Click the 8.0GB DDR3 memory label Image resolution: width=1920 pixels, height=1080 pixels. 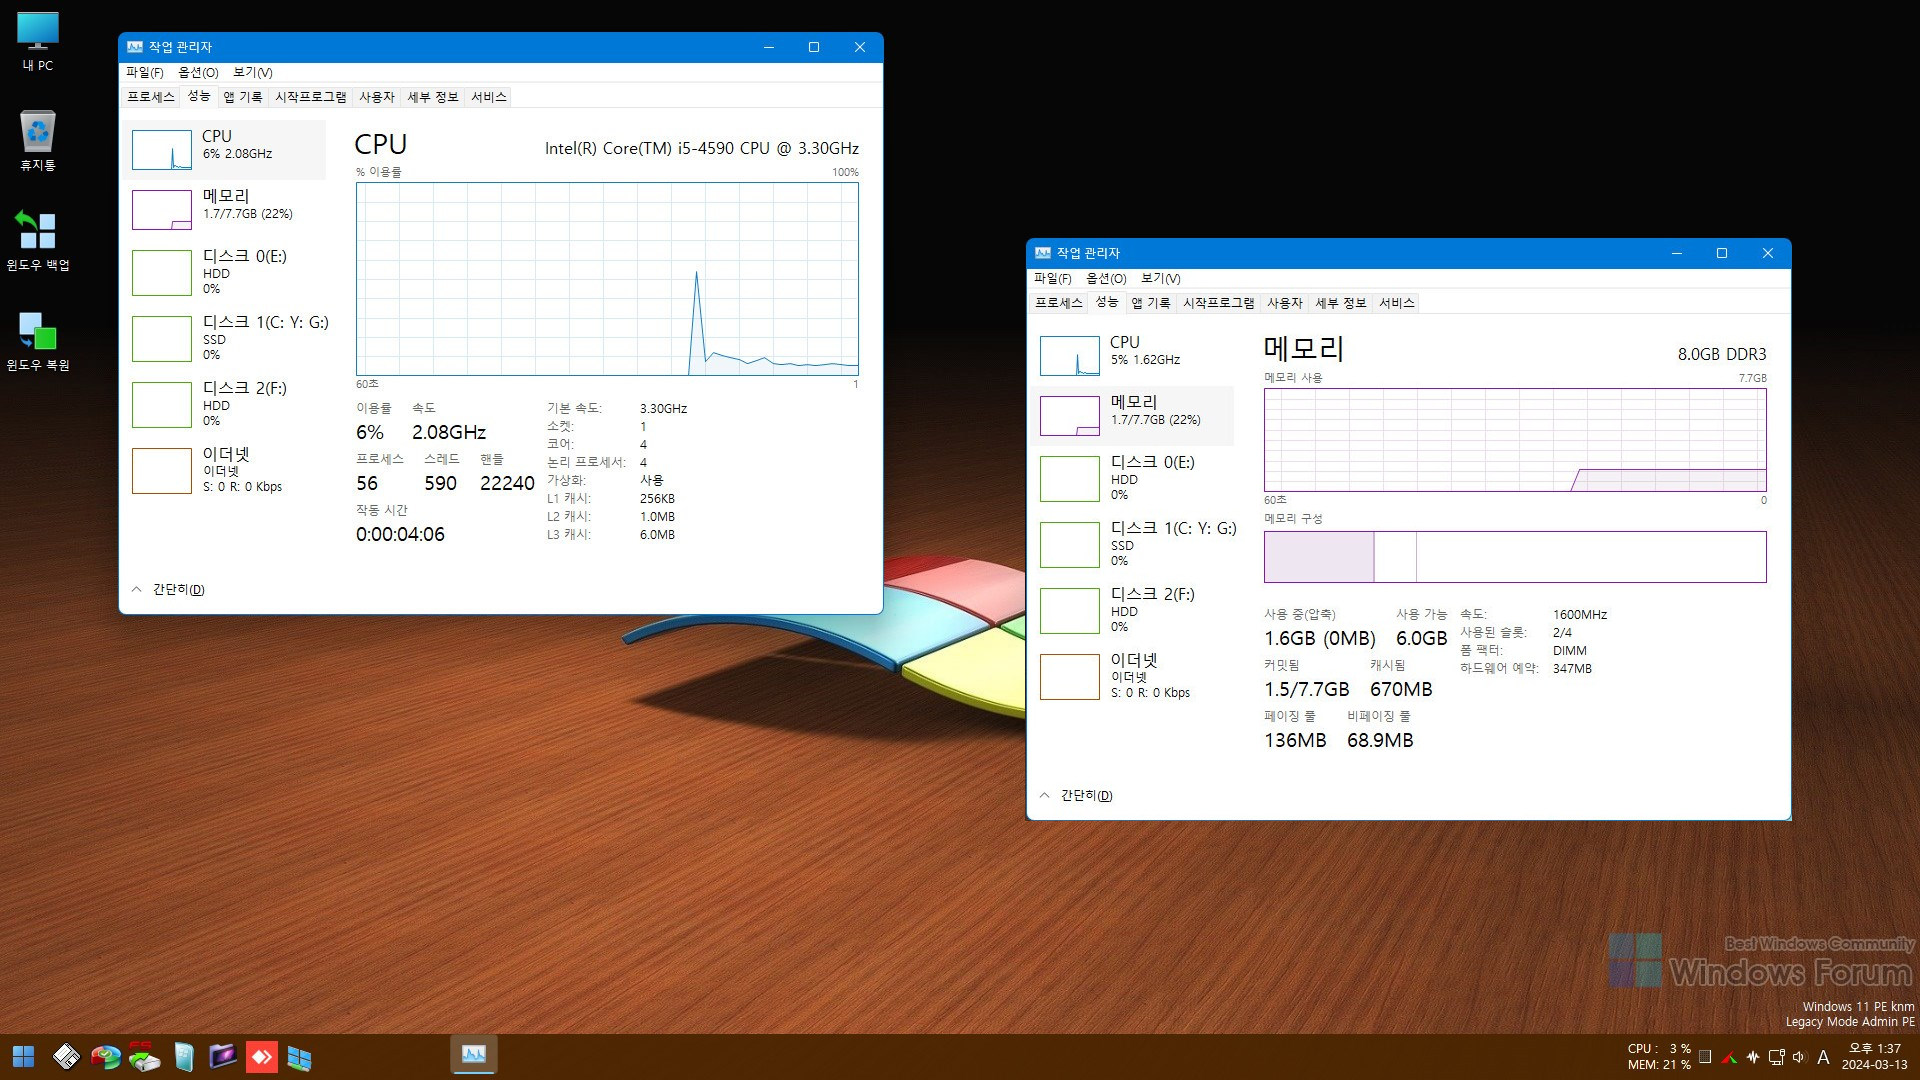[1722, 354]
